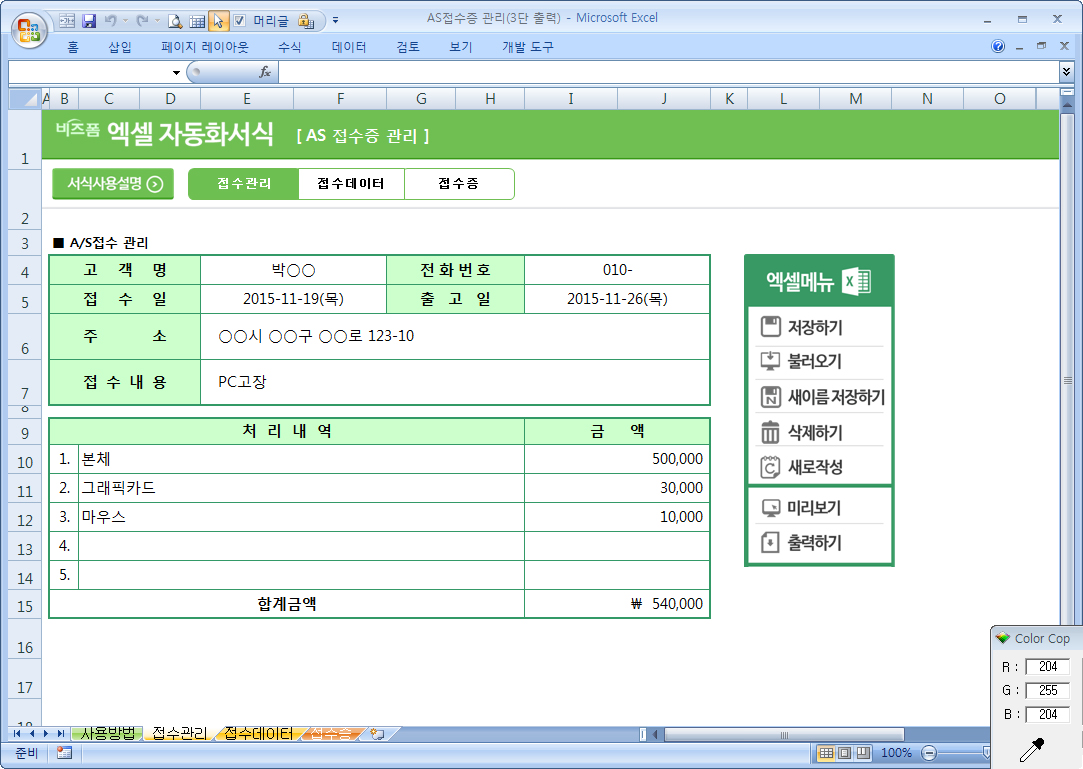Expand the formula bar
The height and width of the screenshot is (769, 1083).
click(1066, 72)
